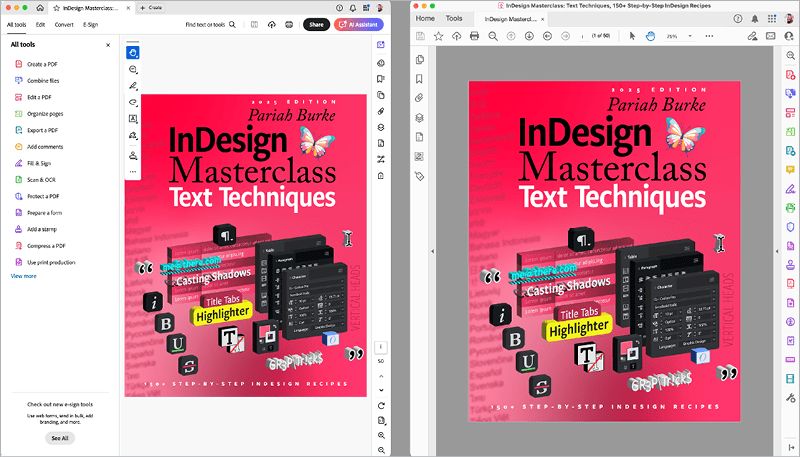Switch to the Tools tab in right window
This screenshot has width=800, height=457.
pyautogui.click(x=454, y=18)
